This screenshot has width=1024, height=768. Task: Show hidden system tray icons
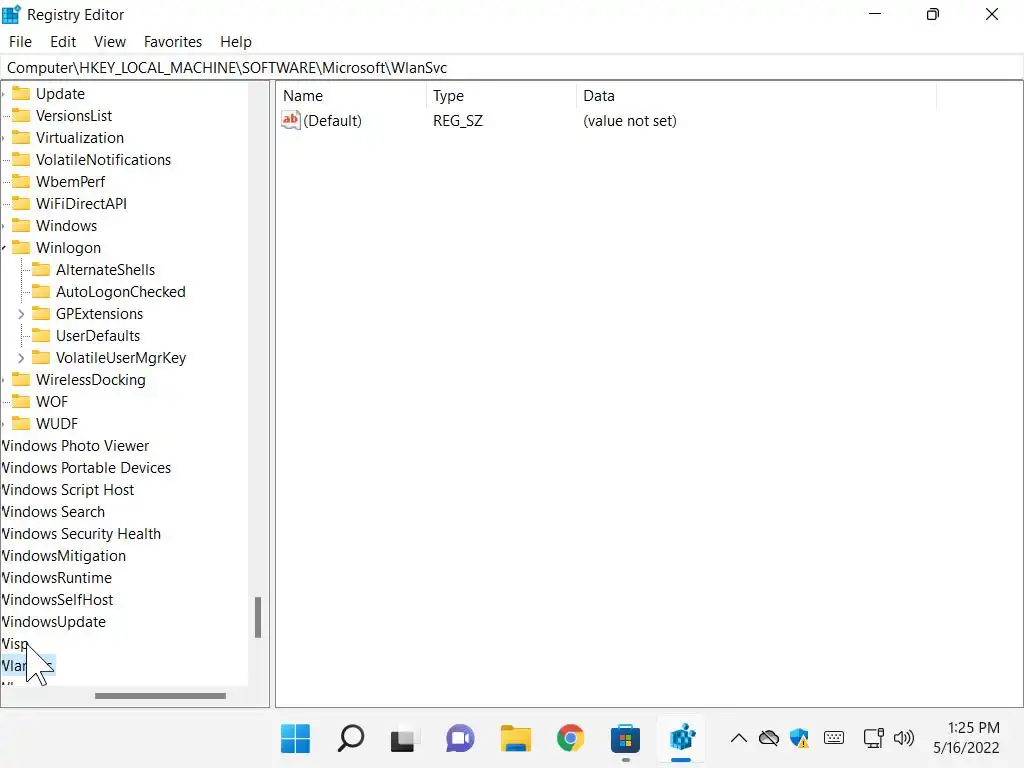(739, 739)
